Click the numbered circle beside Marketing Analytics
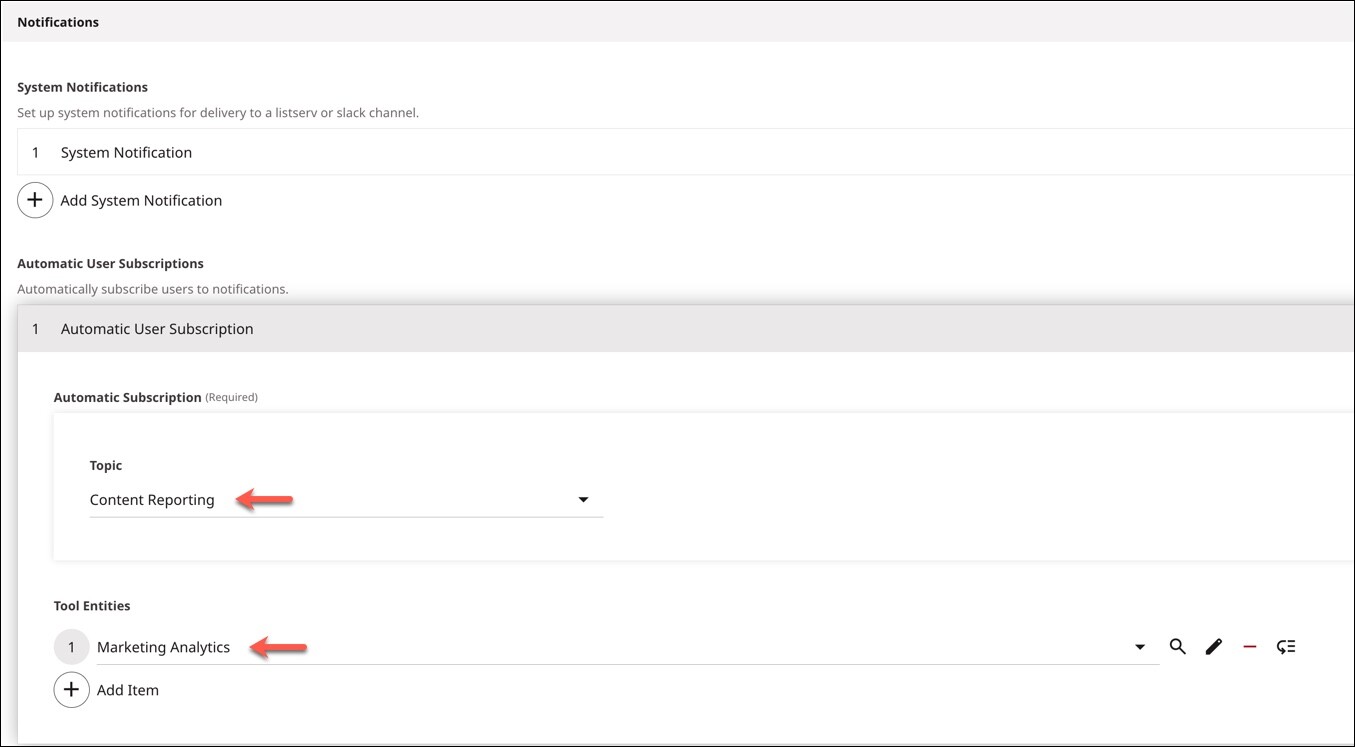 (x=70, y=646)
